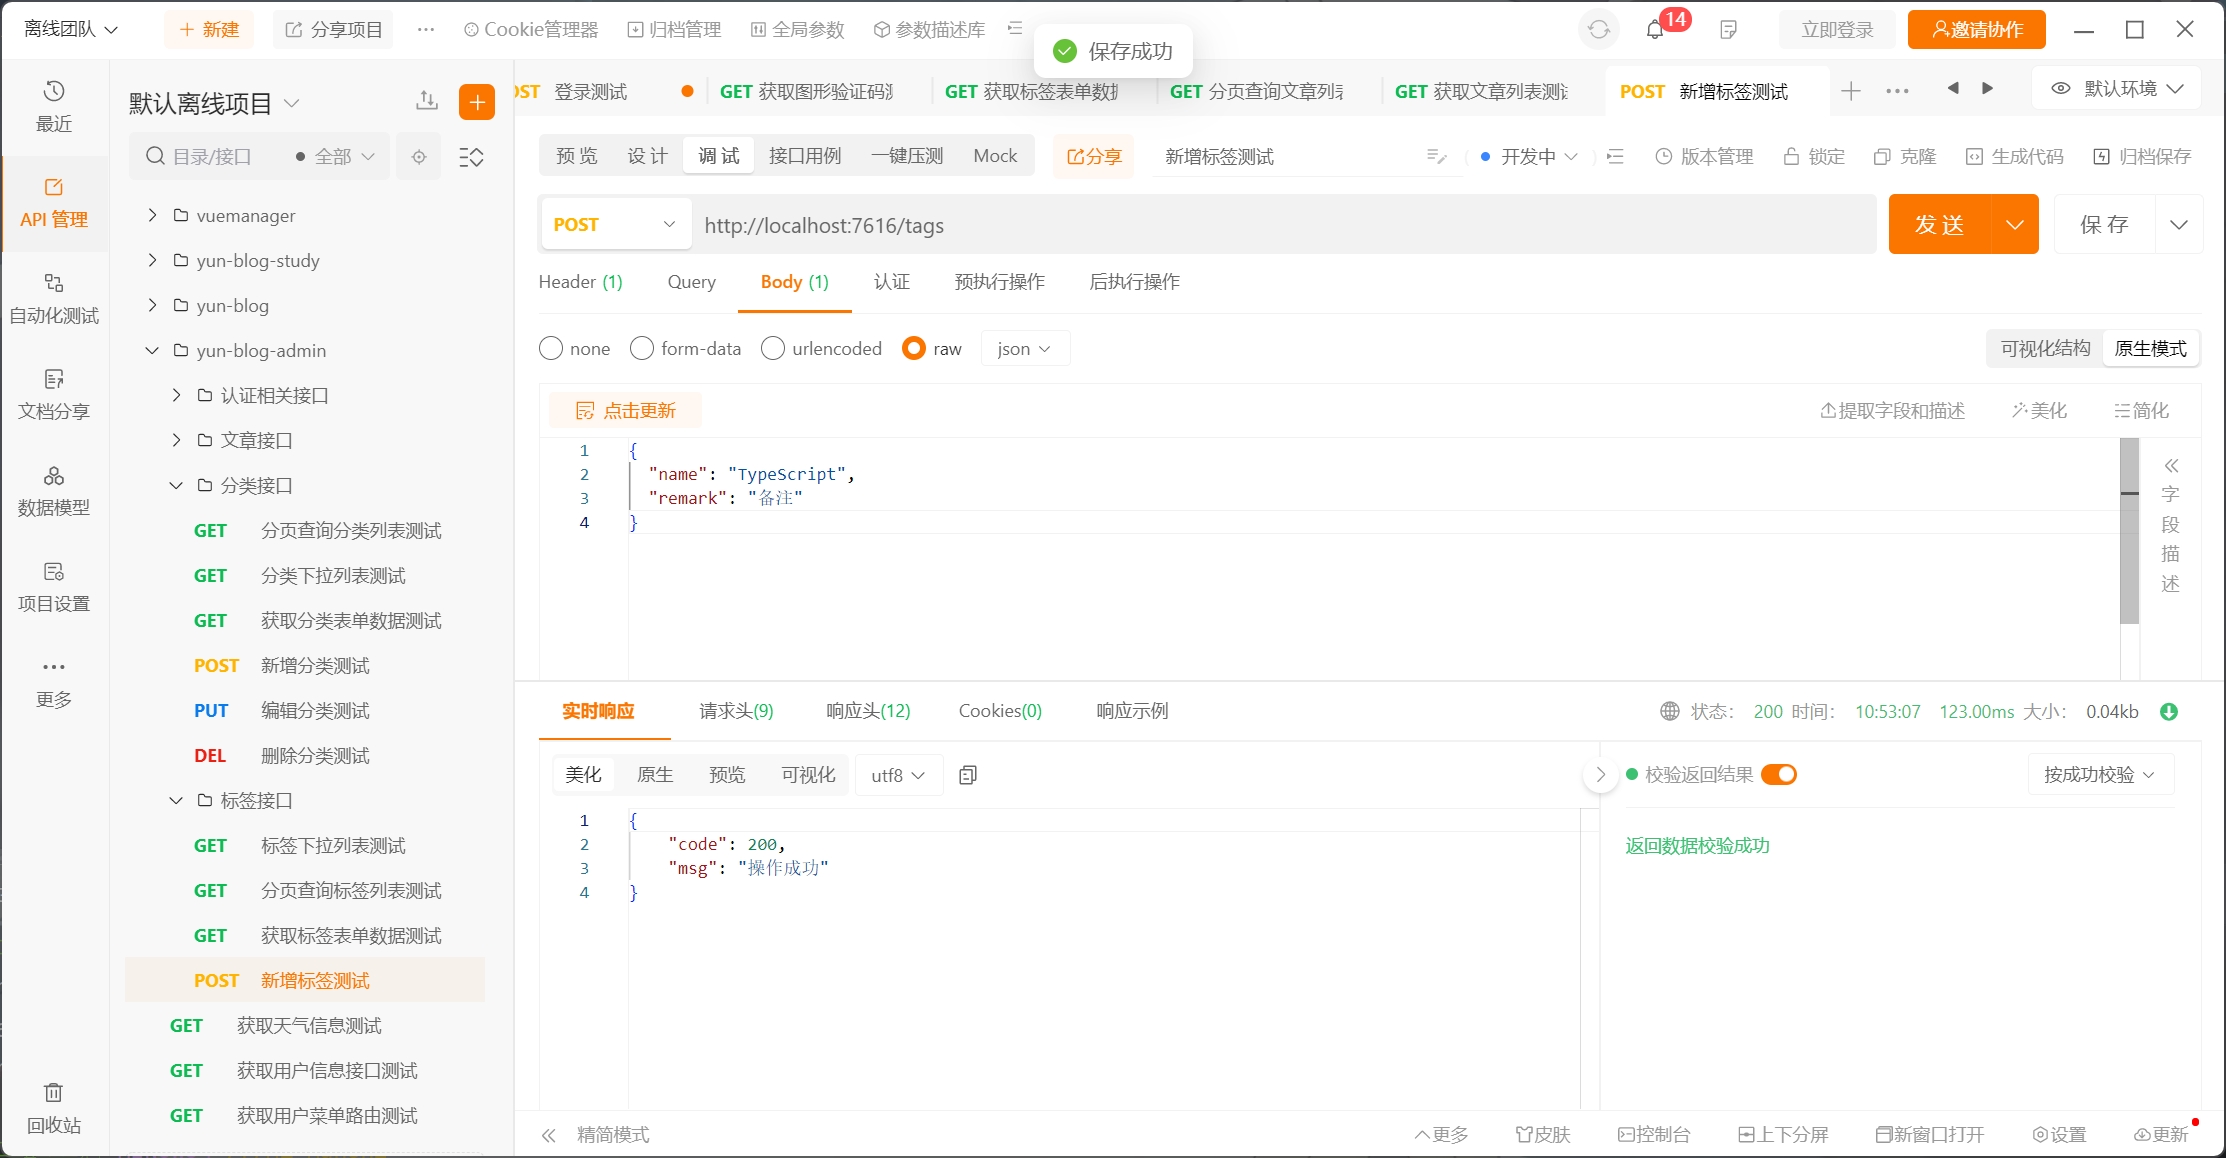2226x1158 pixels.
Task: Open the 回收站 recycle bin
Action: pyautogui.click(x=54, y=1107)
